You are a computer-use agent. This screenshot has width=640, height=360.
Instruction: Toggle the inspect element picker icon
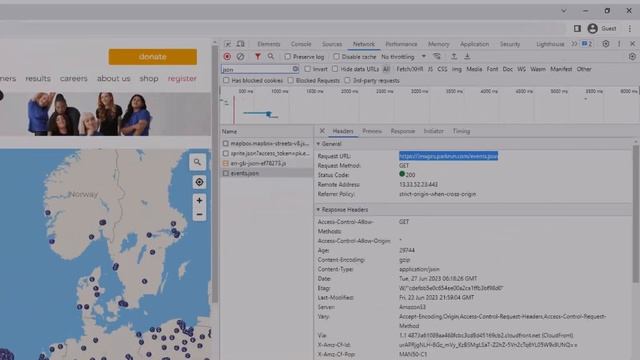point(228,44)
